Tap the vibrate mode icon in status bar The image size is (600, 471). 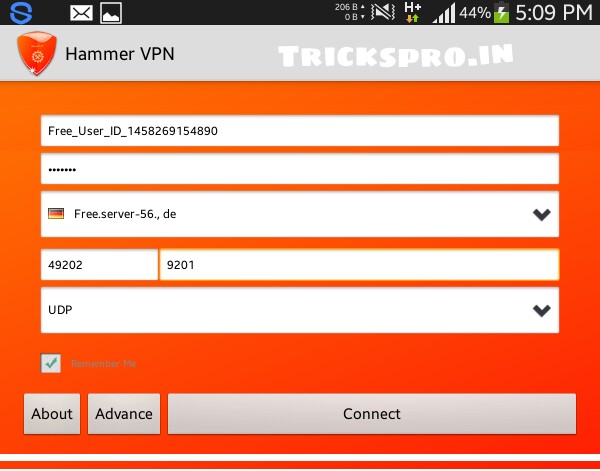(383, 13)
